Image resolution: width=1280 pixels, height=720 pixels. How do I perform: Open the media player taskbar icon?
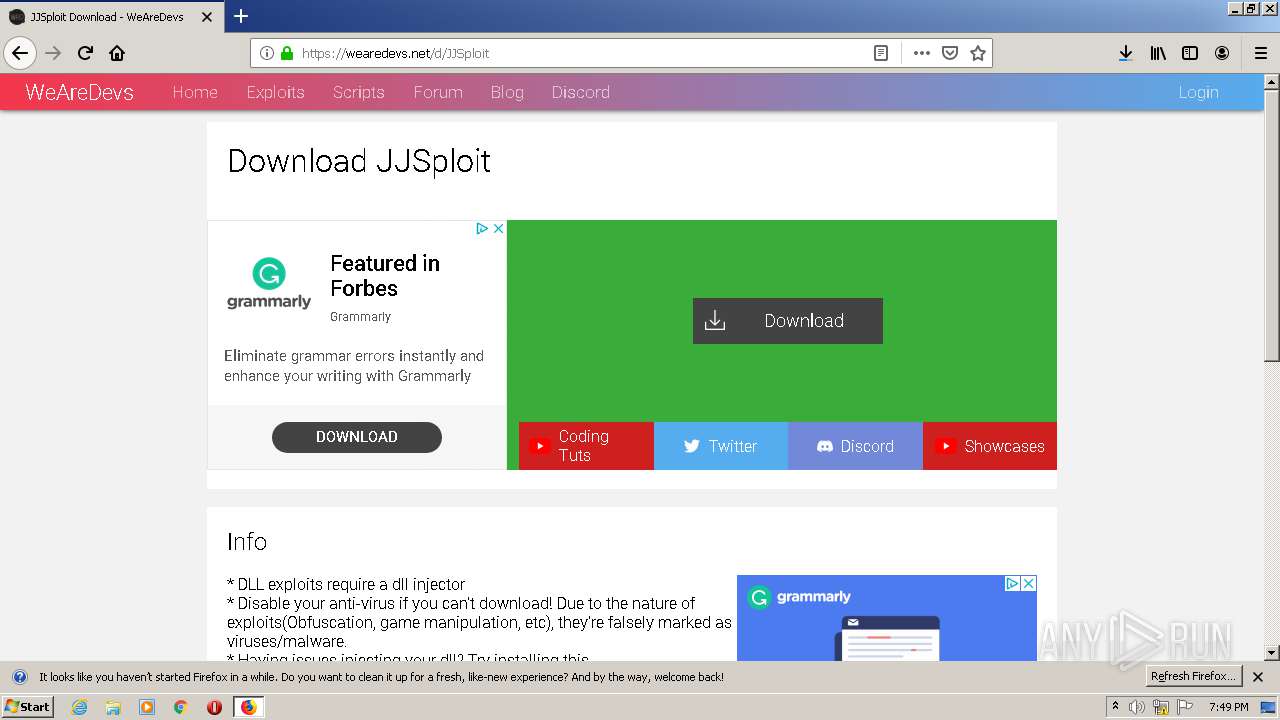(147, 707)
